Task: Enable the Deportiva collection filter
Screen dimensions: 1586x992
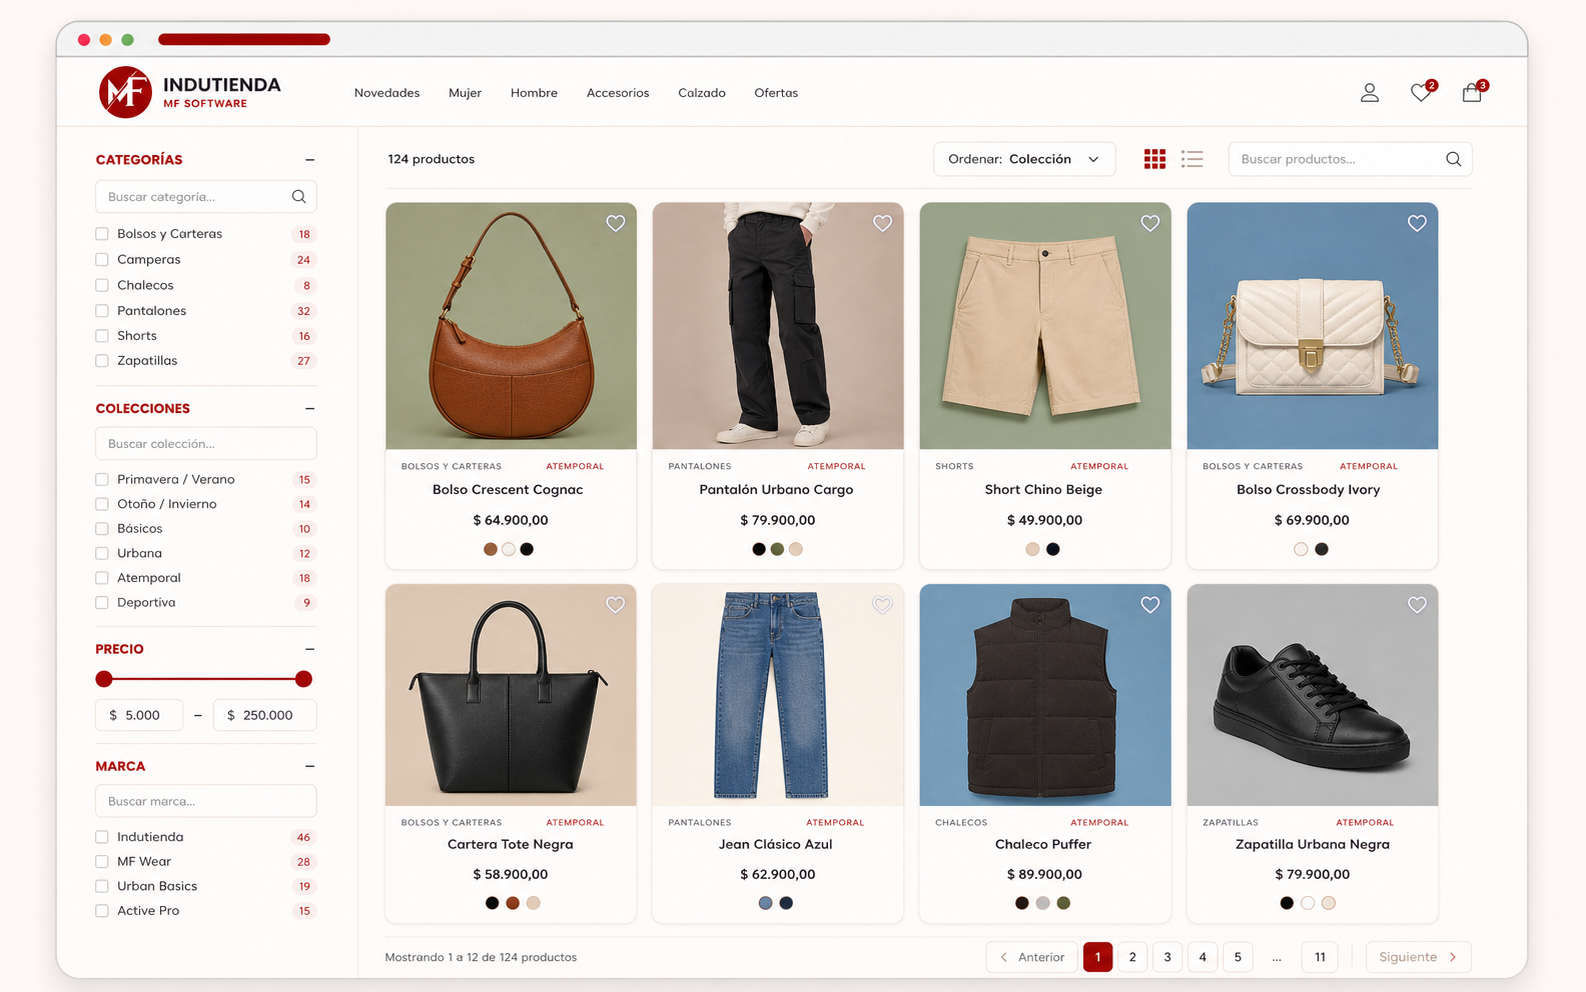Action: (102, 602)
